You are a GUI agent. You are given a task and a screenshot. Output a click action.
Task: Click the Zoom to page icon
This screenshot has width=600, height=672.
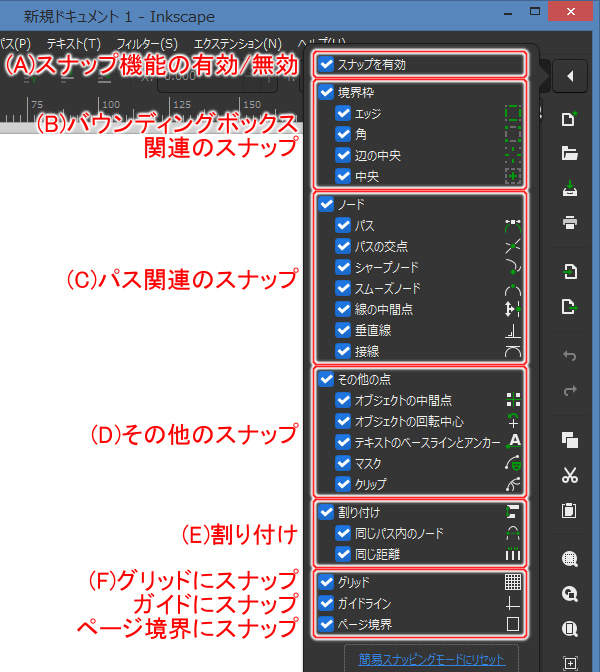click(x=570, y=629)
